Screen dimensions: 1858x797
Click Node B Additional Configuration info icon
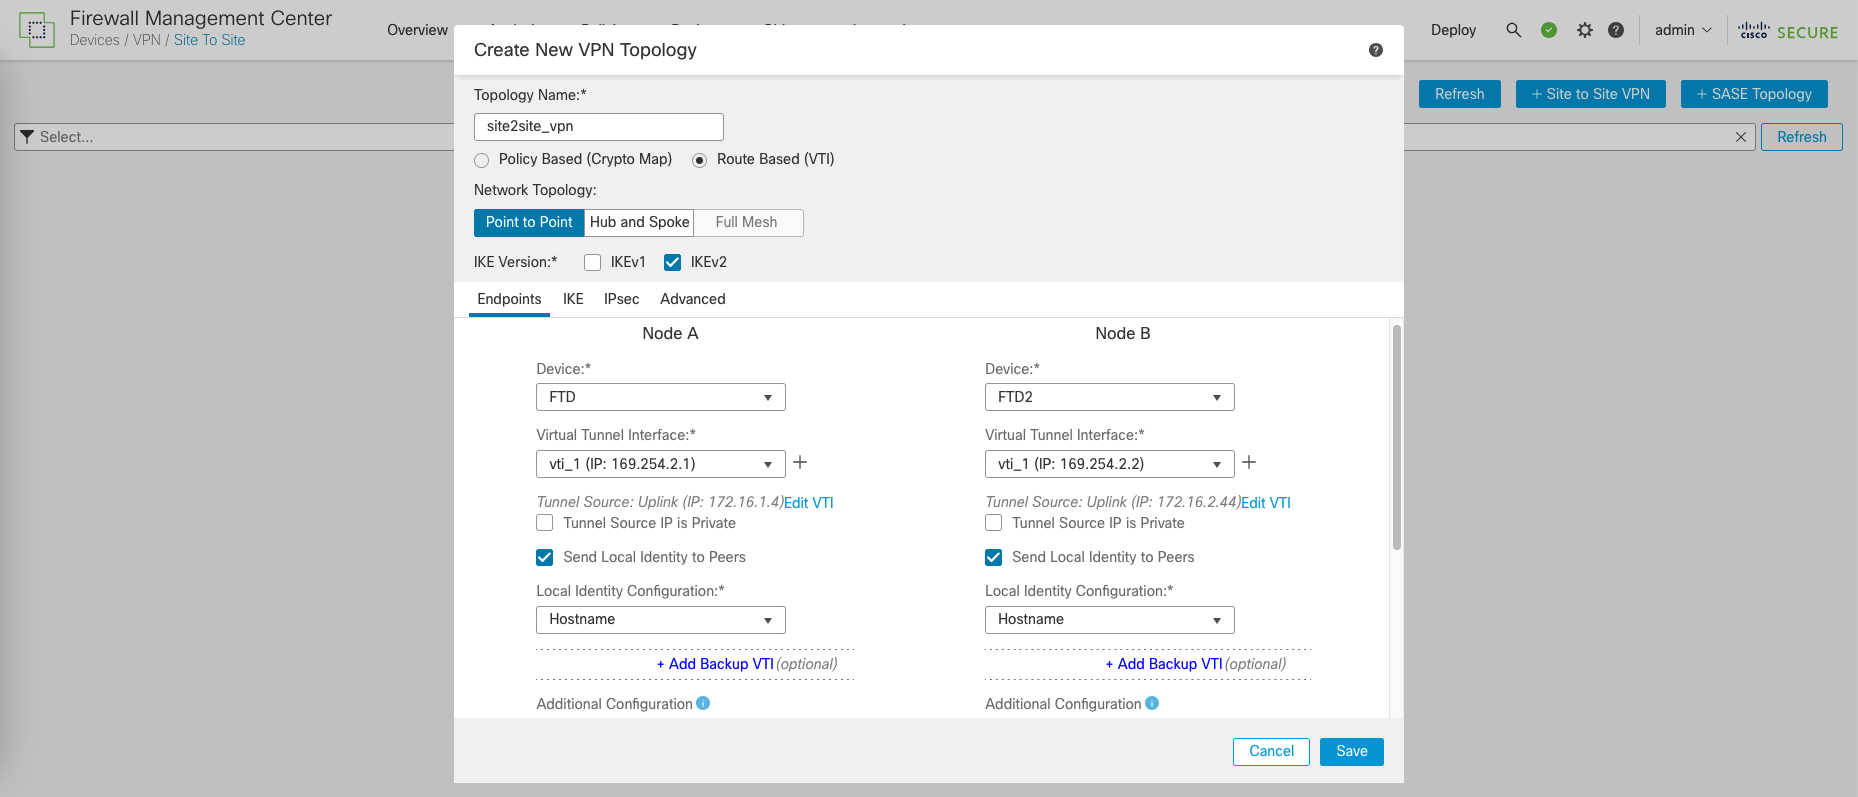(x=1152, y=703)
